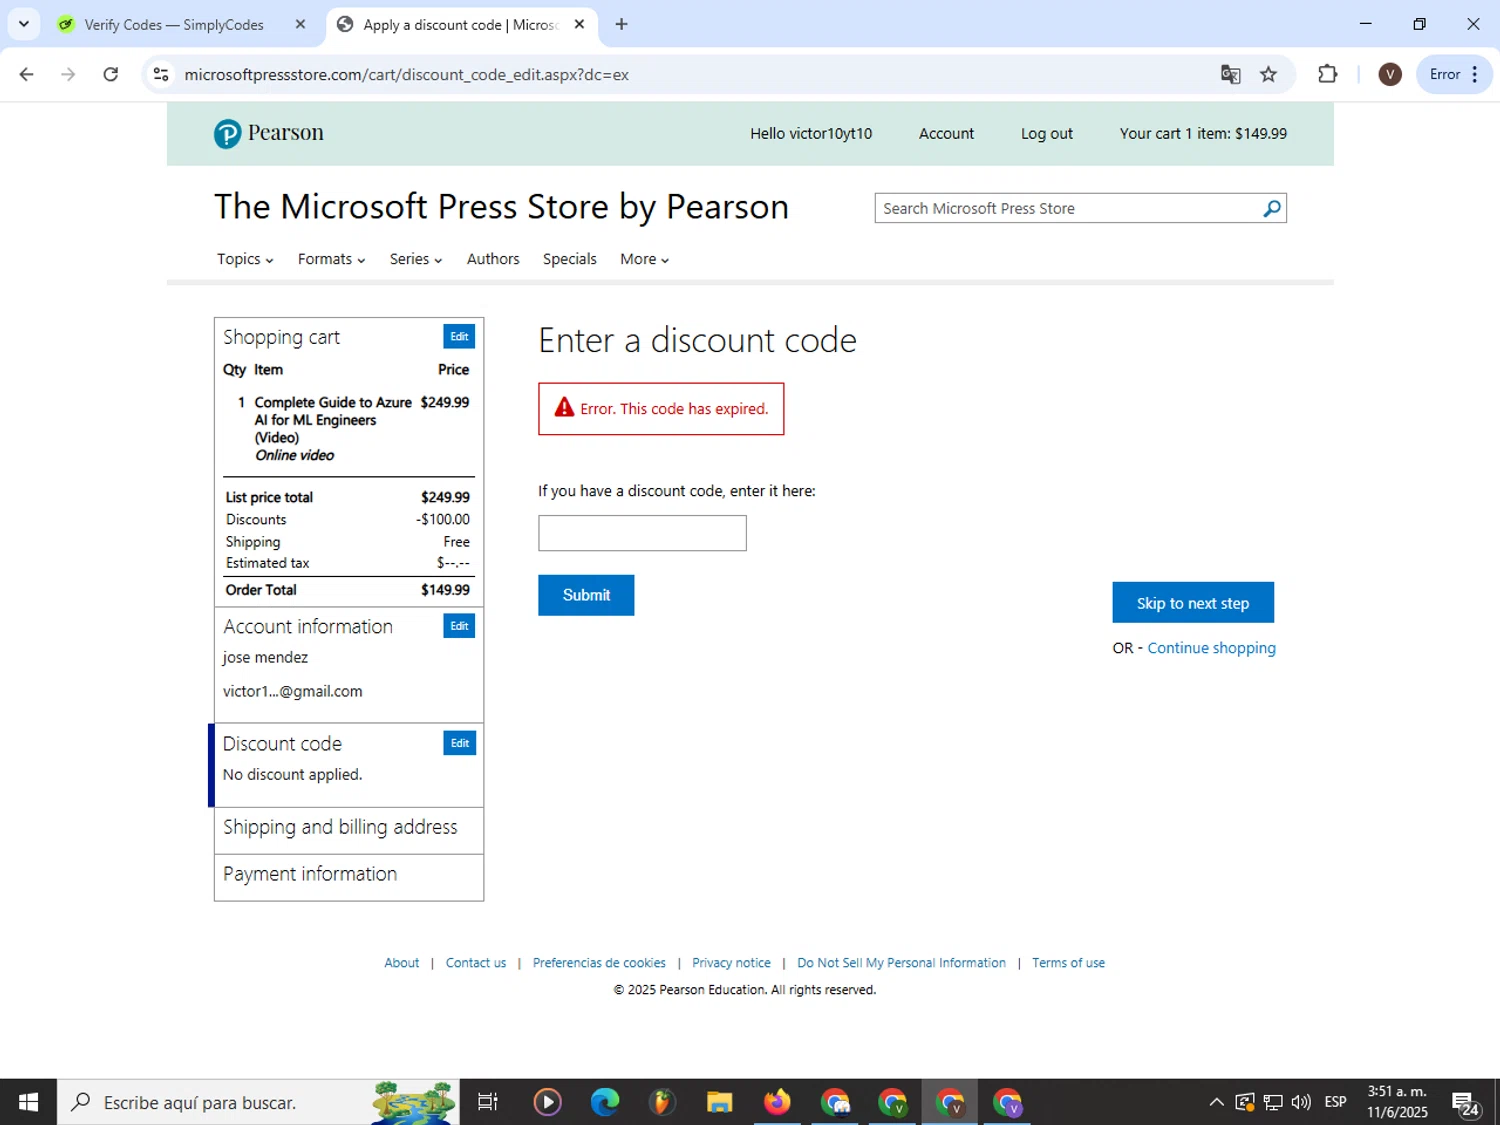Open the Privacy notice link
This screenshot has width=1500, height=1125.
click(731, 963)
